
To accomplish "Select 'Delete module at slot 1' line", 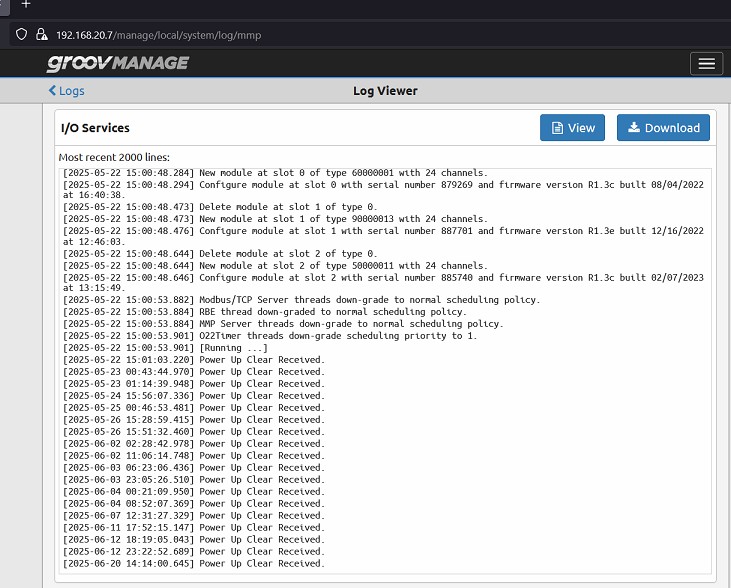I will pyautogui.click(x=220, y=207).
